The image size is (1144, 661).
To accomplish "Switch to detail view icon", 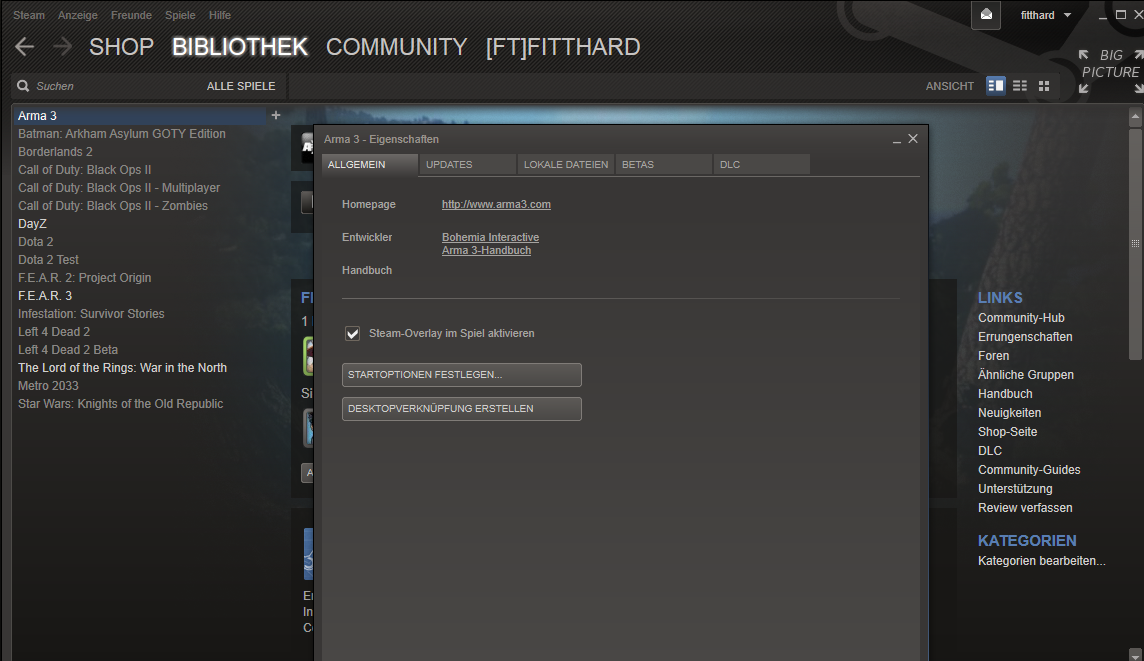I will [995, 86].
